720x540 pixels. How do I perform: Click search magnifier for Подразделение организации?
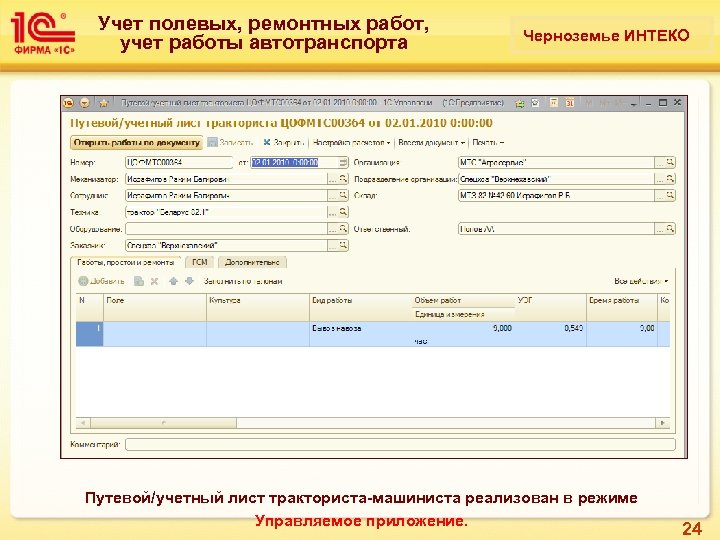(x=670, y=179)
